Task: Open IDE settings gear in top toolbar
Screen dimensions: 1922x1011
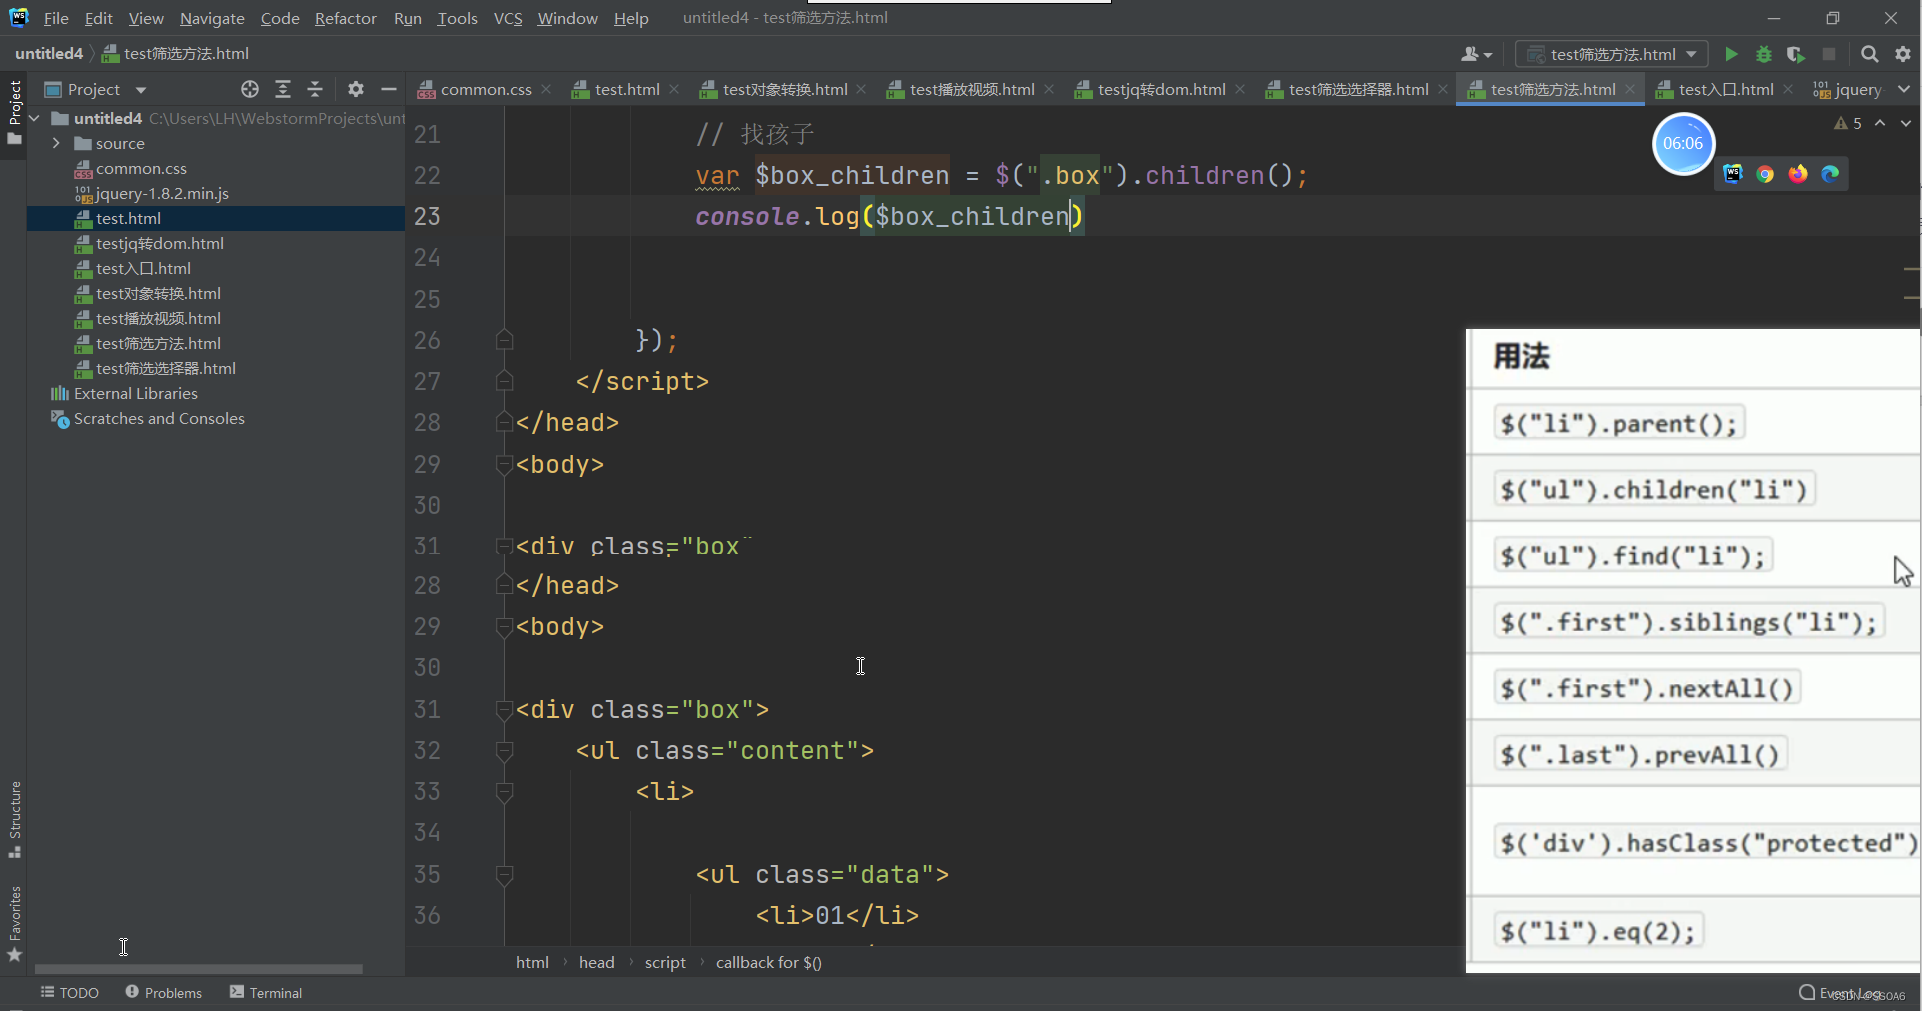Action: pos(1903,54)
